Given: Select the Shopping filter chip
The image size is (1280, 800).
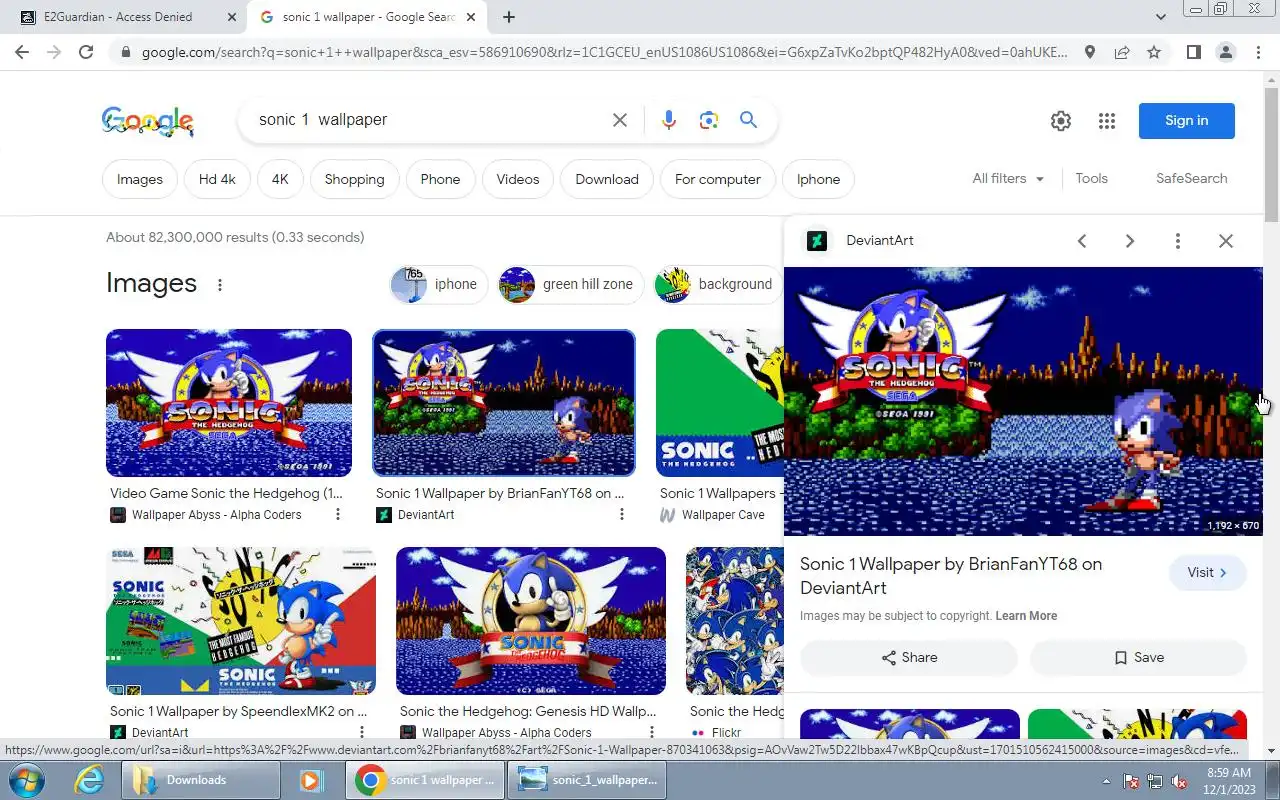Looking at the screenshot, I should point(355,179).
